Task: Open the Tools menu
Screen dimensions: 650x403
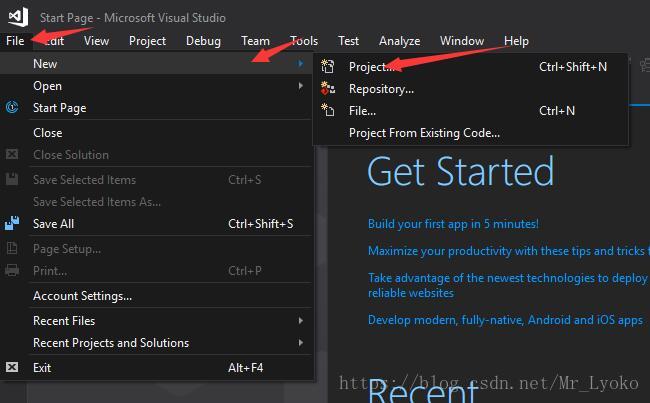Action: click(x=304, y=41)
